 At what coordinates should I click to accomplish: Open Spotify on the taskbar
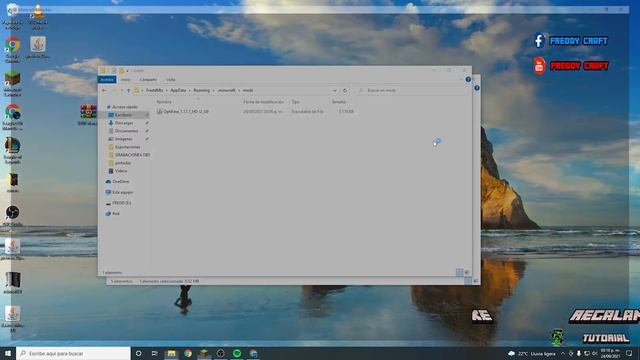pos(237,353)
